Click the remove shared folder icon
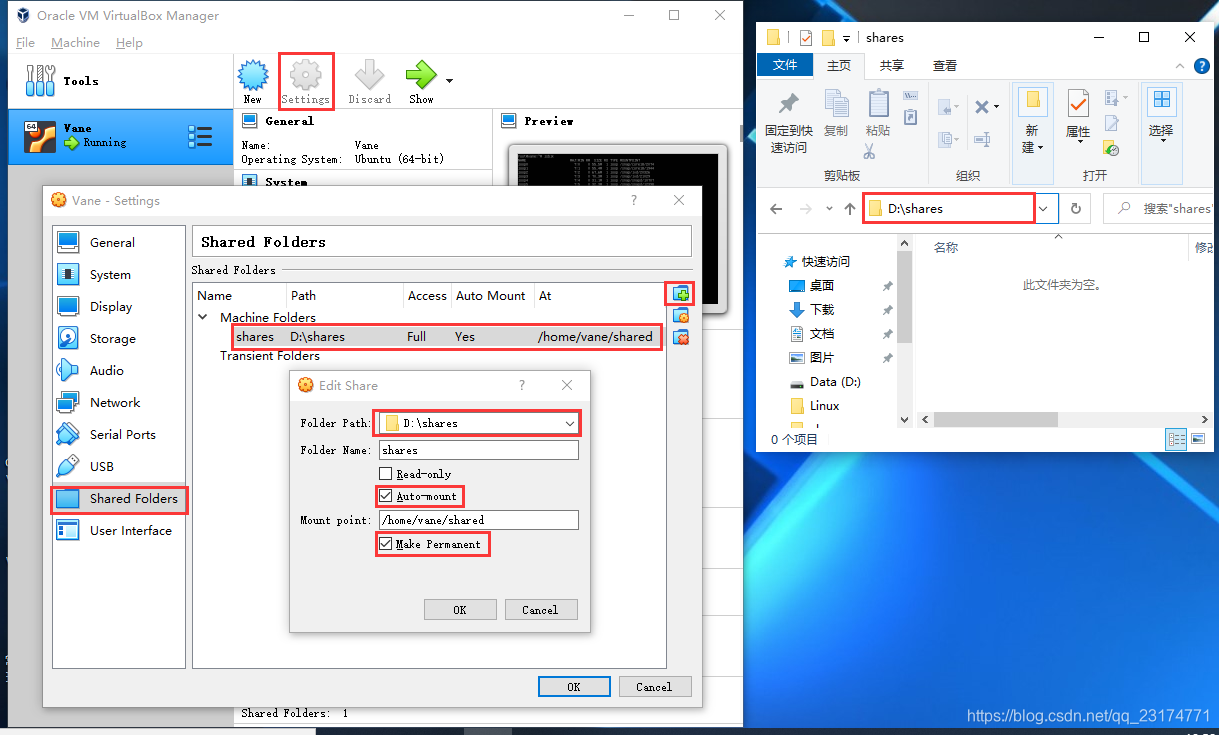The height and width of the screenshot is (735, 1219). coord(681,337)
